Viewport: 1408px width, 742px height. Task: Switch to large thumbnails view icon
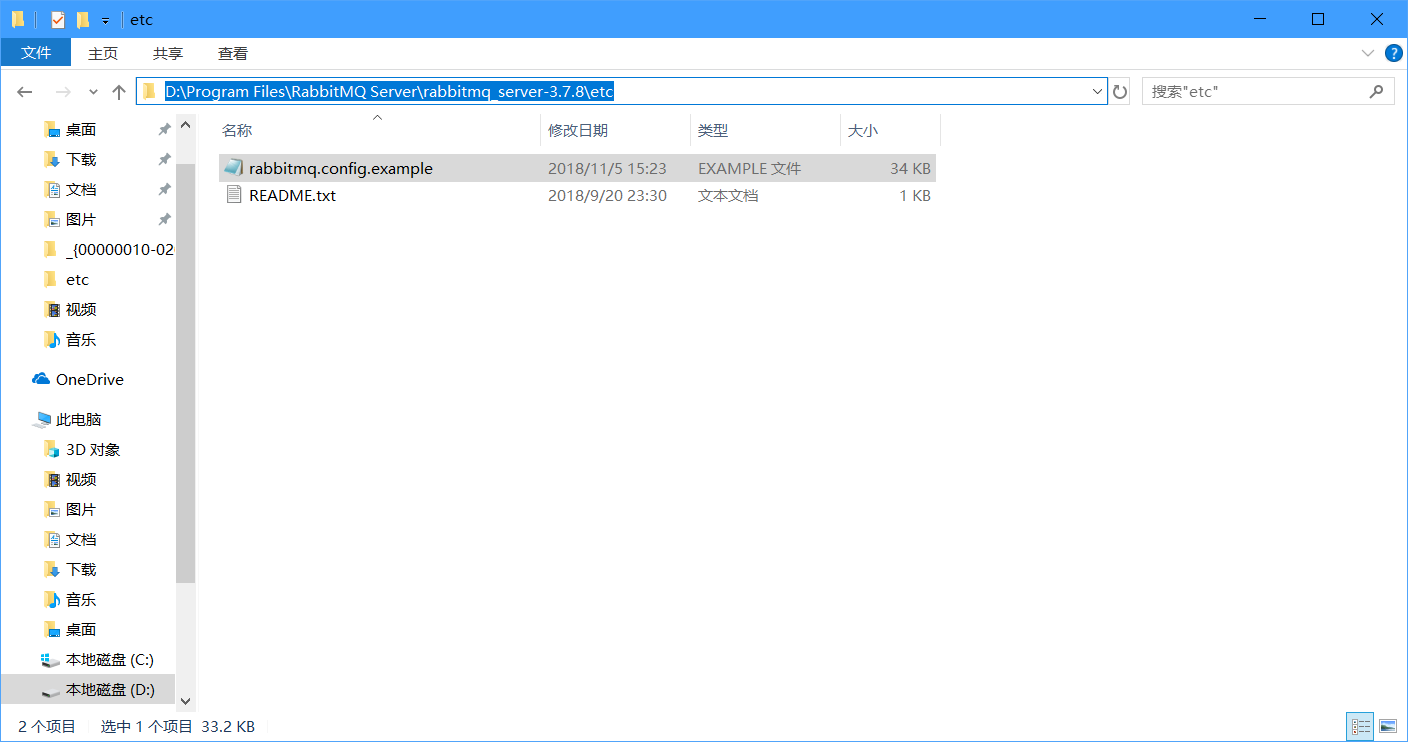click(1387, 726)
